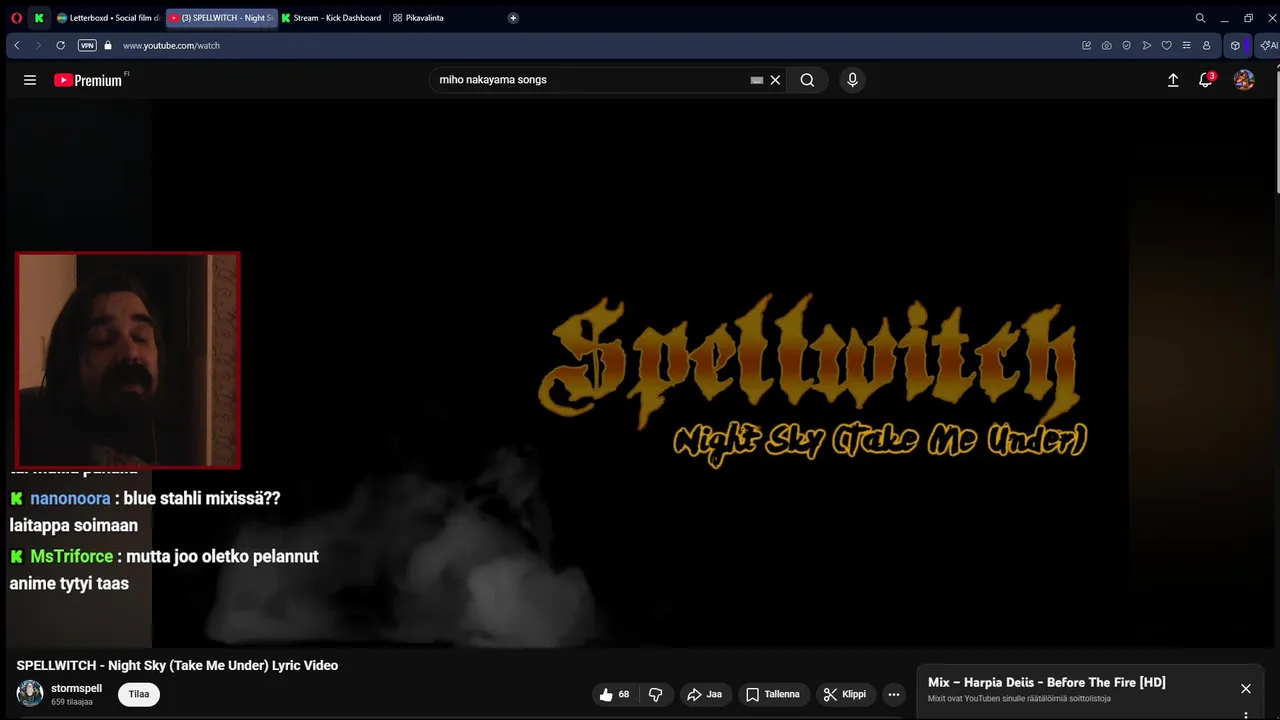1280x720 pixels.
Task: Open the stormspell channel name link
Action: pyautogui.click(x=77, y=688)
